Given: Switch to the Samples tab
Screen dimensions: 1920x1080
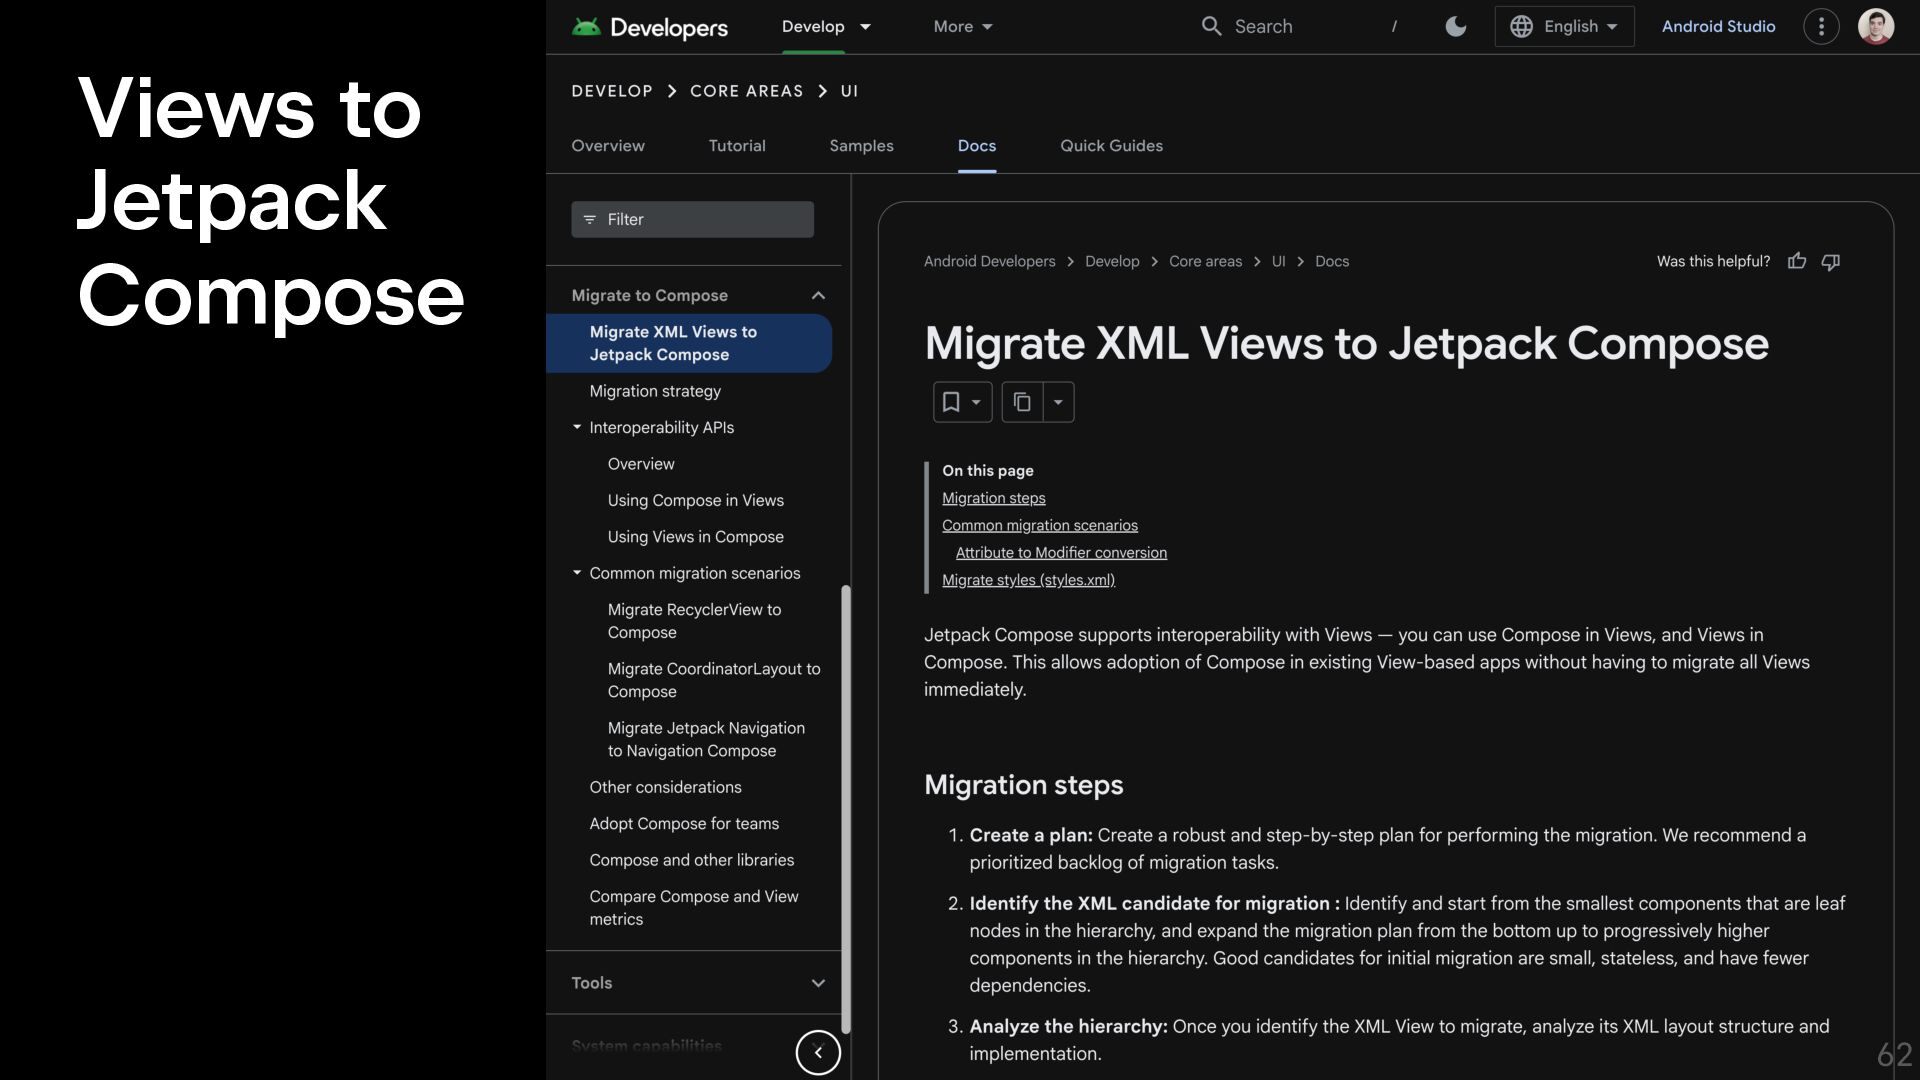Looking at the screenshot, I should [x=861, y=146].
